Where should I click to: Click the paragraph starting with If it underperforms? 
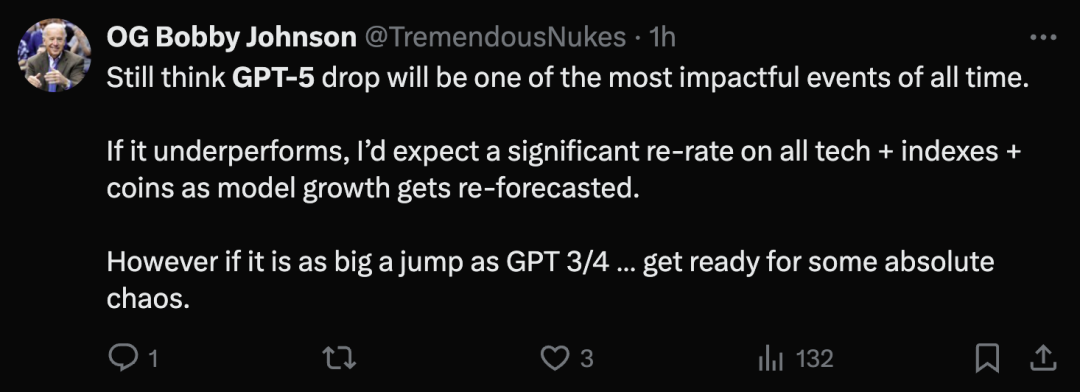[x=563, y=169]
